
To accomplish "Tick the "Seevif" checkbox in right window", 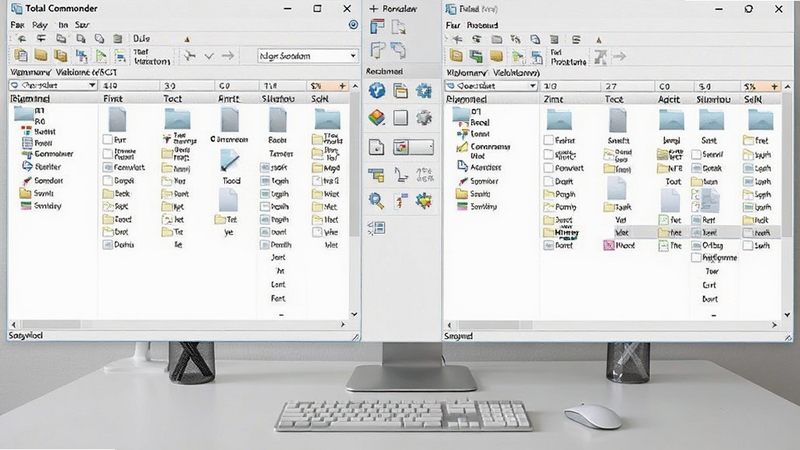I will (696, 154).
